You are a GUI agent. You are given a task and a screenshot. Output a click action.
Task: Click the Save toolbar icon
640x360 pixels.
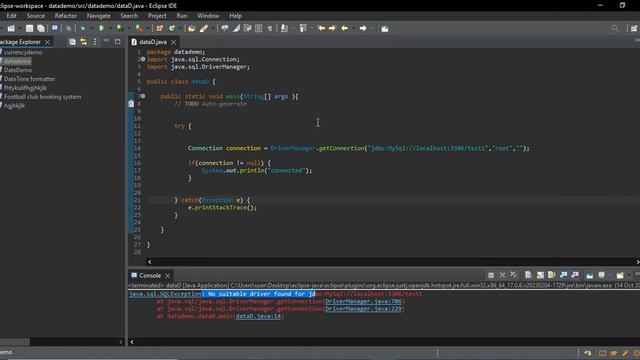click(29, 28)
